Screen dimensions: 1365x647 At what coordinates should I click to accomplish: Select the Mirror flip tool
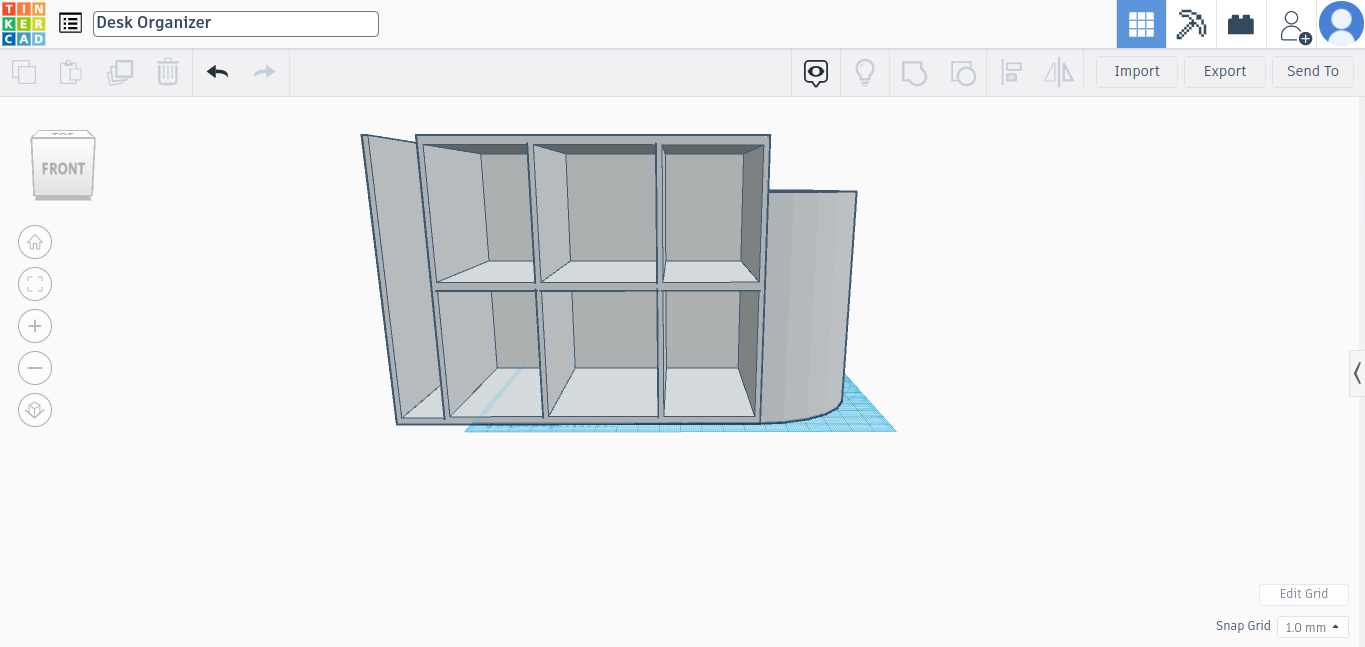point(1059,71)
